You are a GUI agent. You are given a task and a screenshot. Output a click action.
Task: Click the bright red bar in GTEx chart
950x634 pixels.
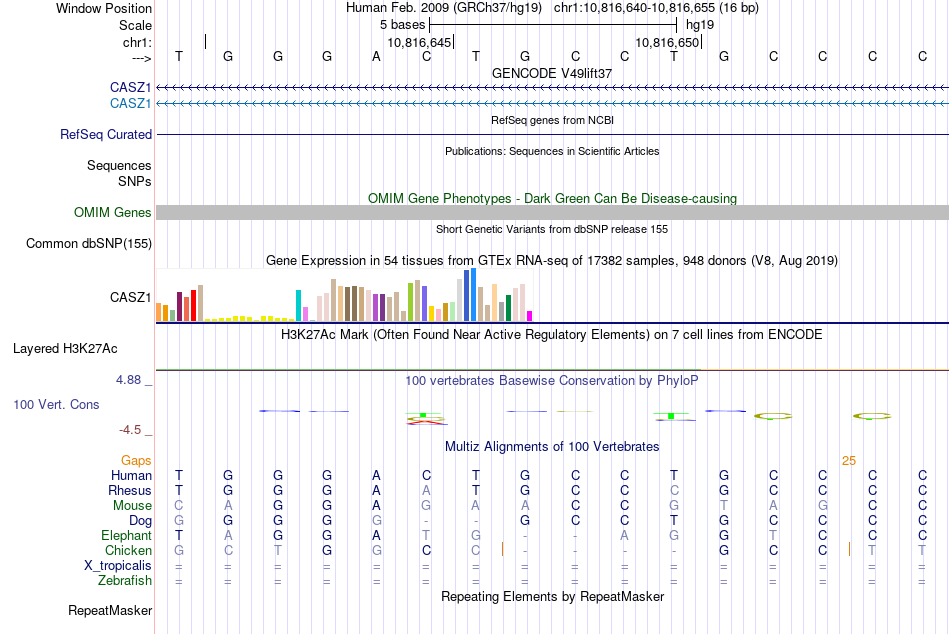193,305
